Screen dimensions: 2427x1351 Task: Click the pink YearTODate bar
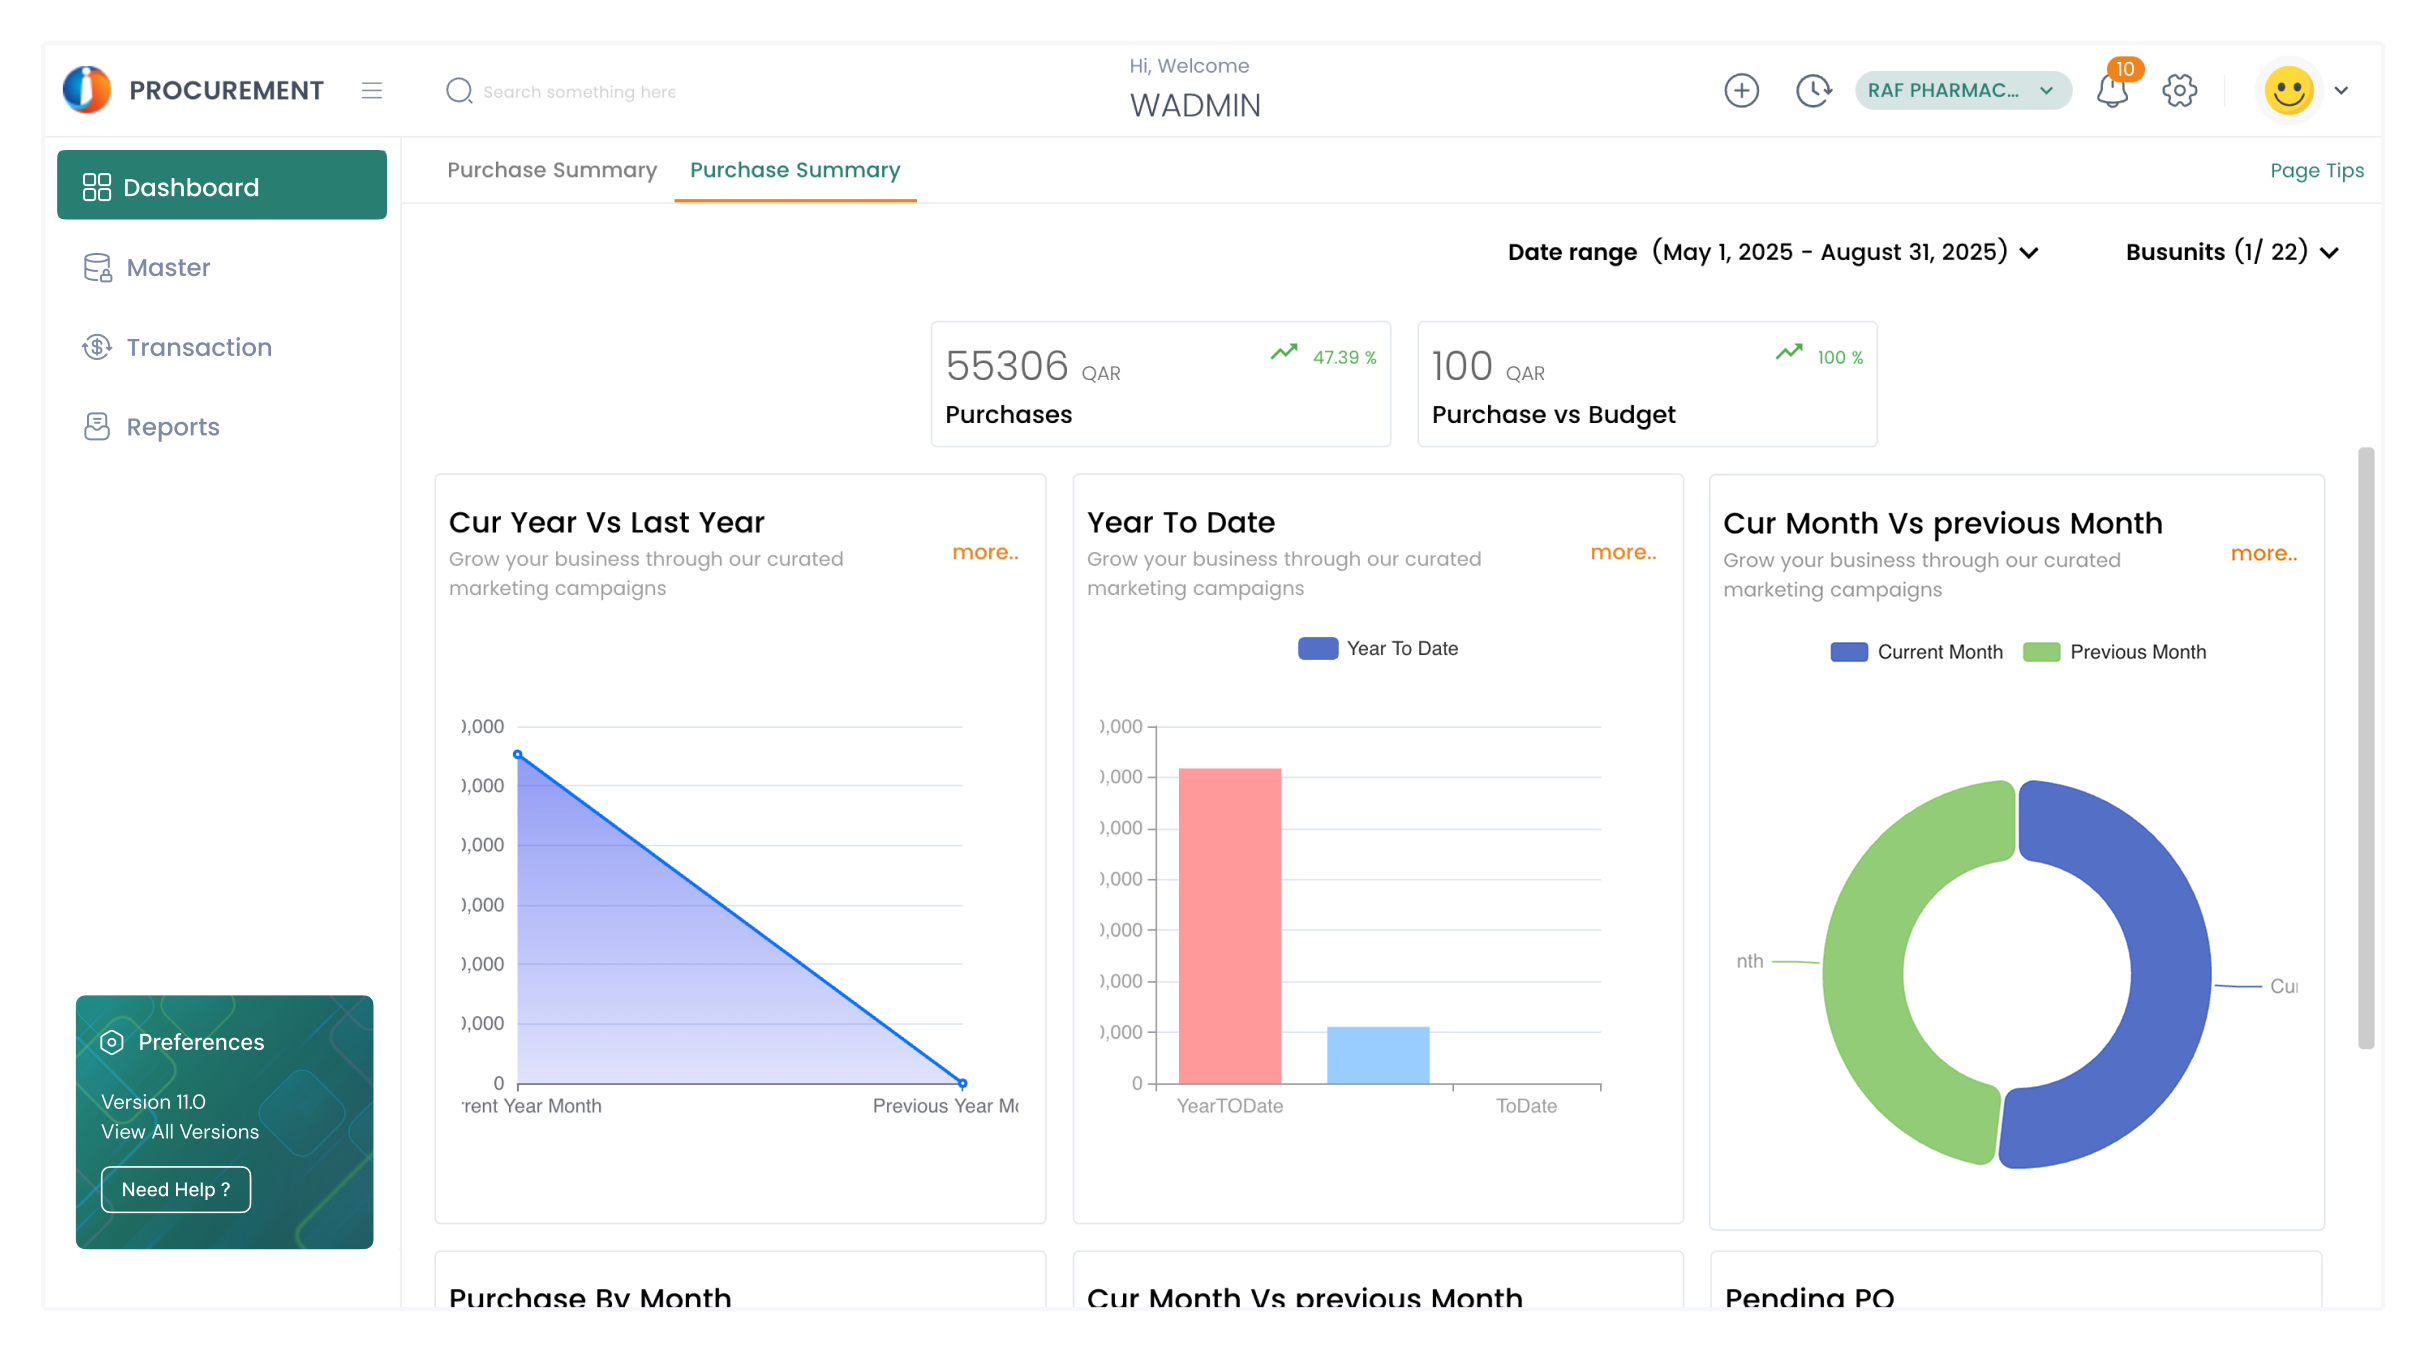coord(1229,925)
